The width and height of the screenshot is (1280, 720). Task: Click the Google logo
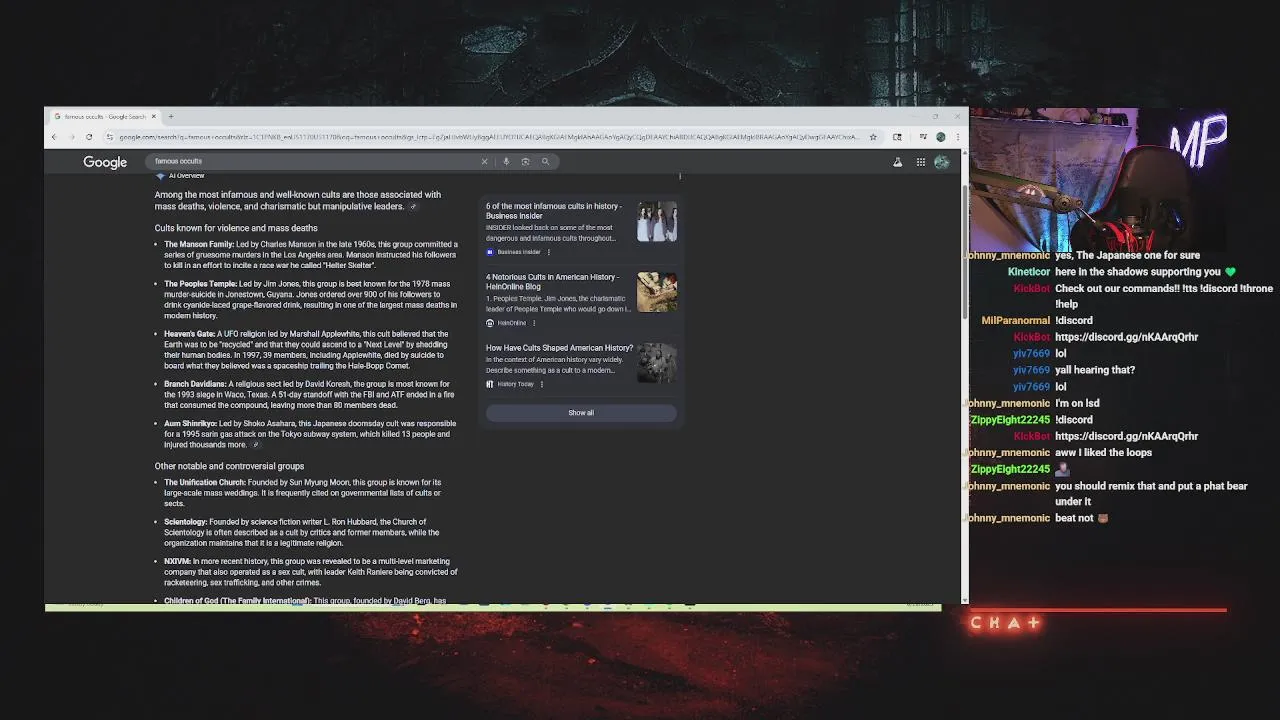coord(105,162)
